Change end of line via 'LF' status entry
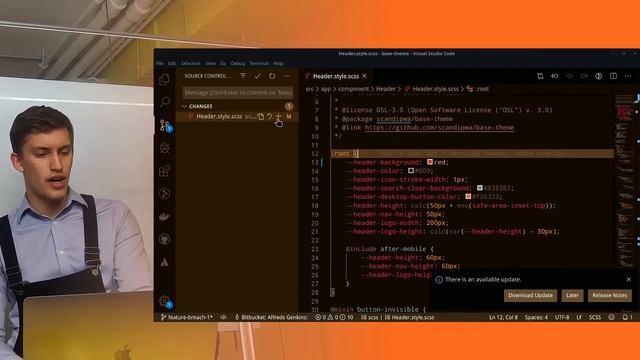640x360 pixels. (579, 317)
